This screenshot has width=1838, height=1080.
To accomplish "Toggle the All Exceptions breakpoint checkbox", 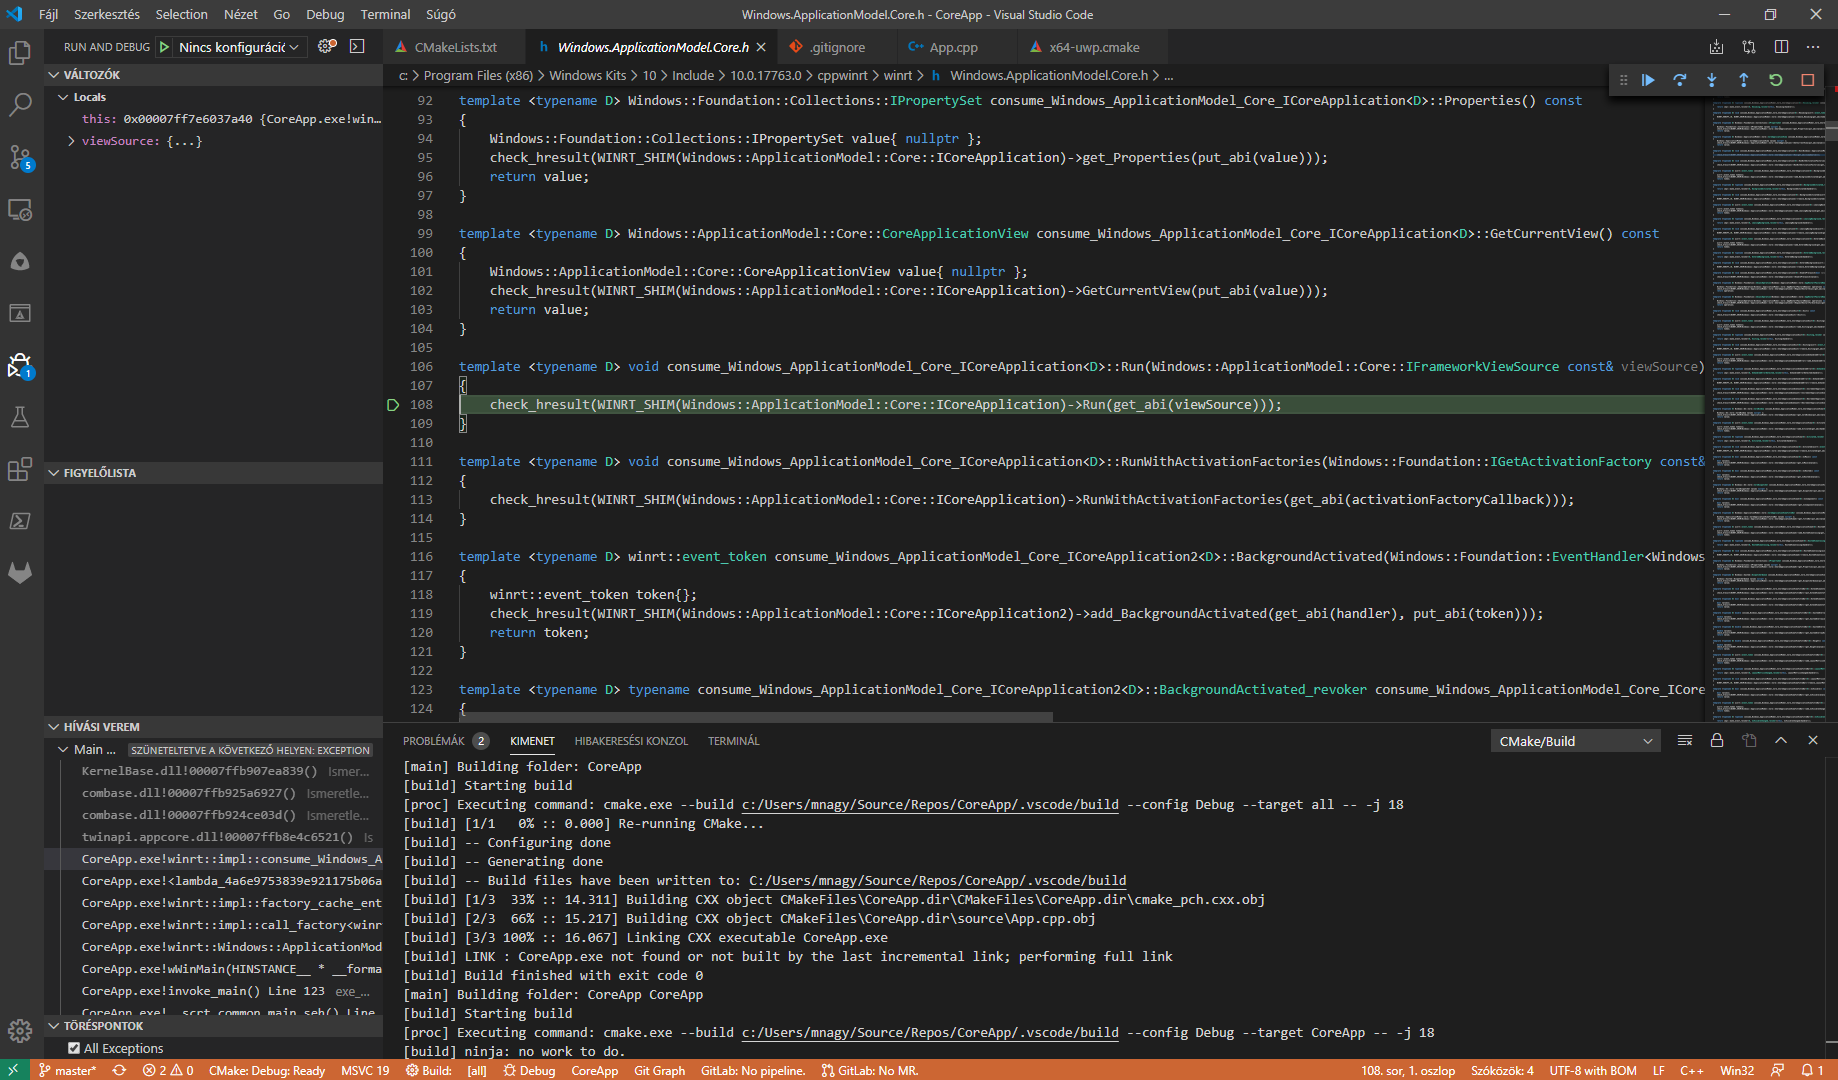I will pyautogui.click(x=74, y=1048).
